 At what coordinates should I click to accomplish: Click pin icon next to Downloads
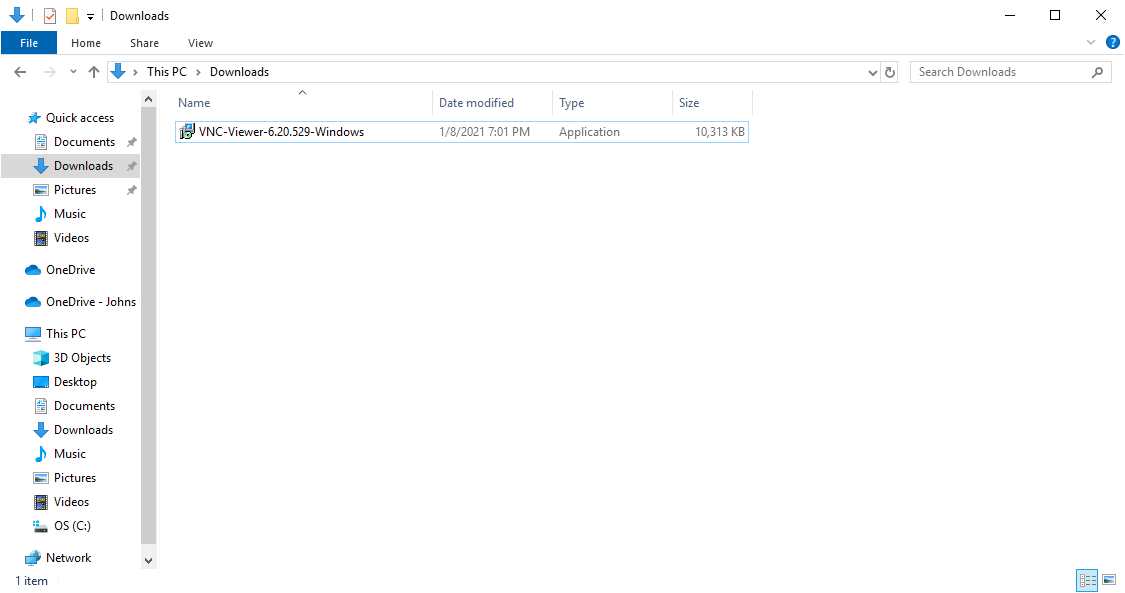click(131, 166)
